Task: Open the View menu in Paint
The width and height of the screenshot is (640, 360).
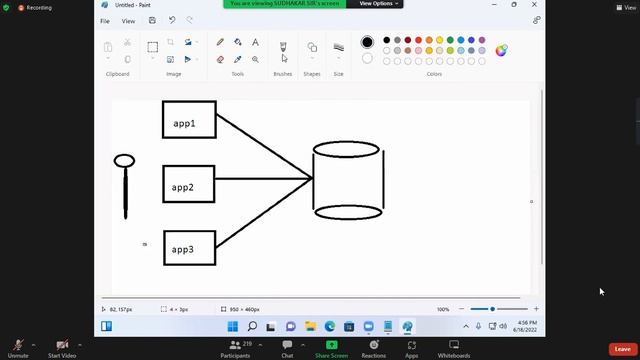Action: pyautogui.click(x=128, y=21)
